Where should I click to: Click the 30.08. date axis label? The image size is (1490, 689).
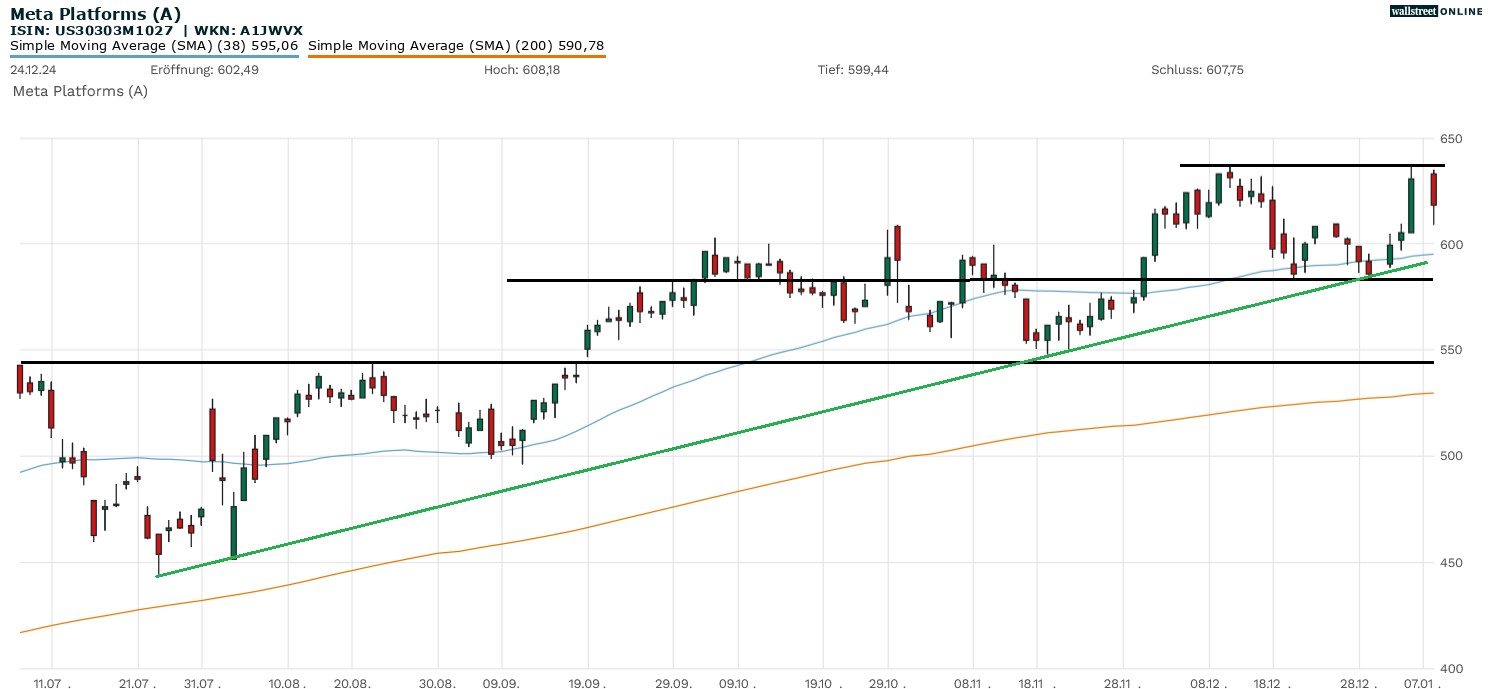tap(438, 683)
